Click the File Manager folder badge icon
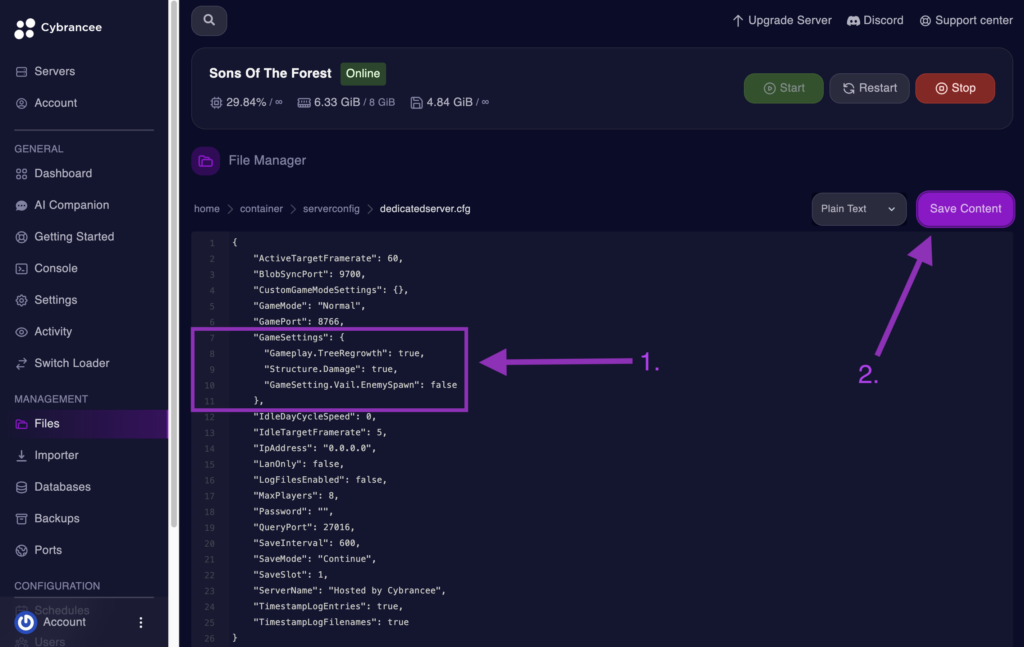 click(x=206, y=161)
